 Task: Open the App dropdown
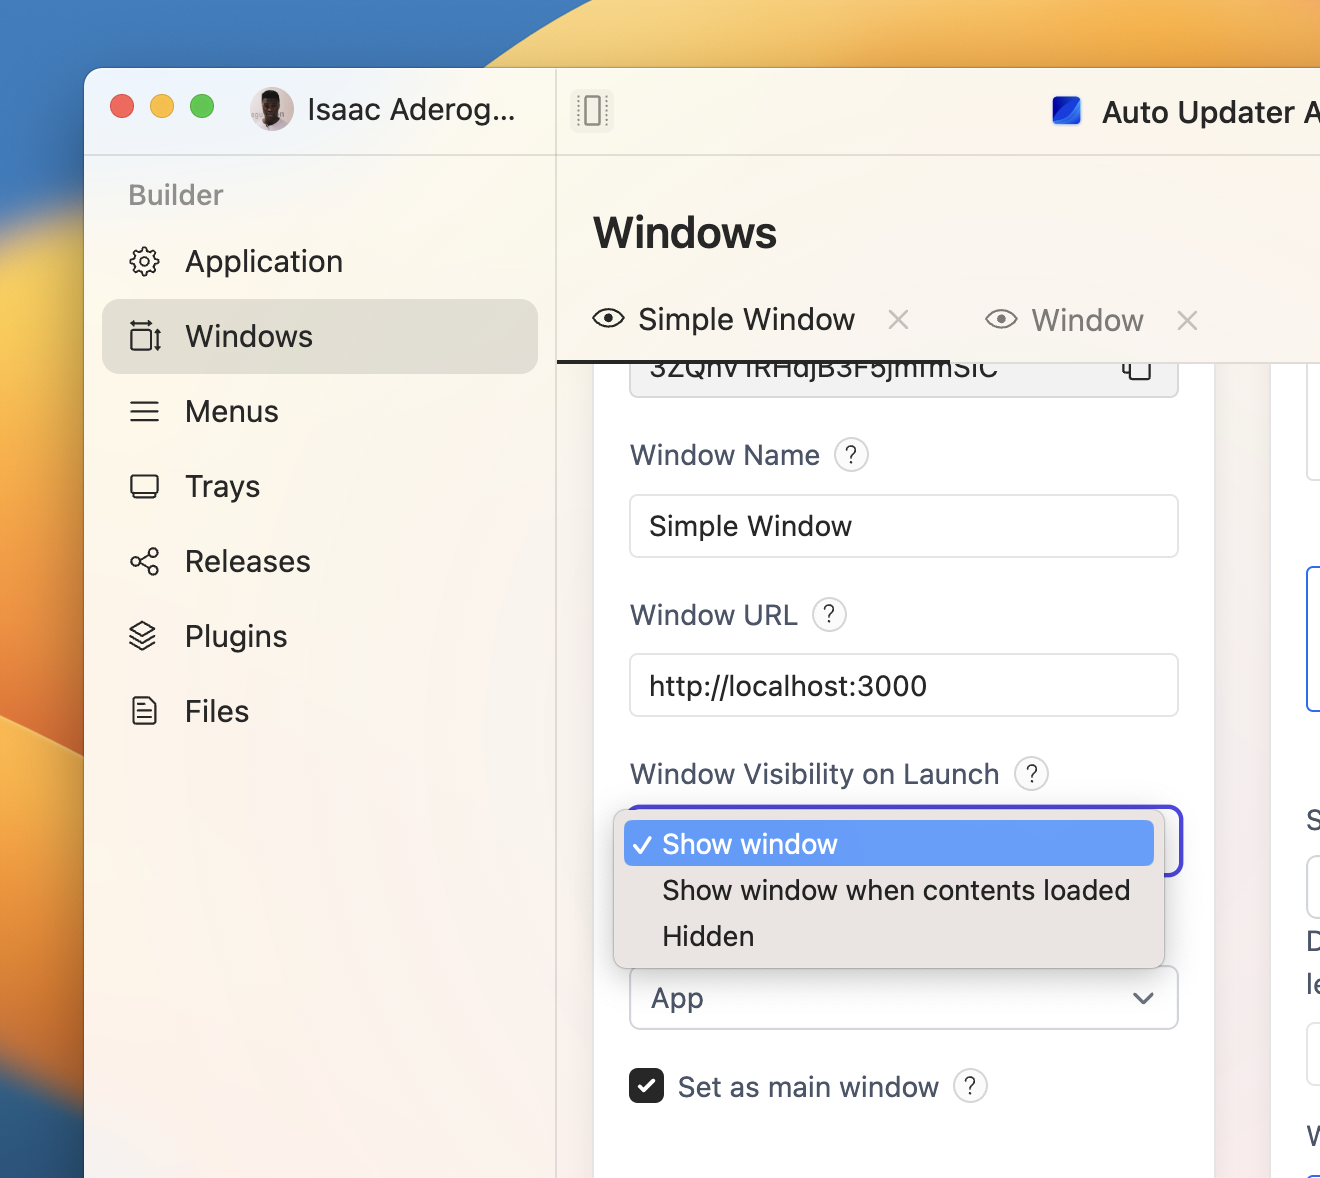(903, 998)
